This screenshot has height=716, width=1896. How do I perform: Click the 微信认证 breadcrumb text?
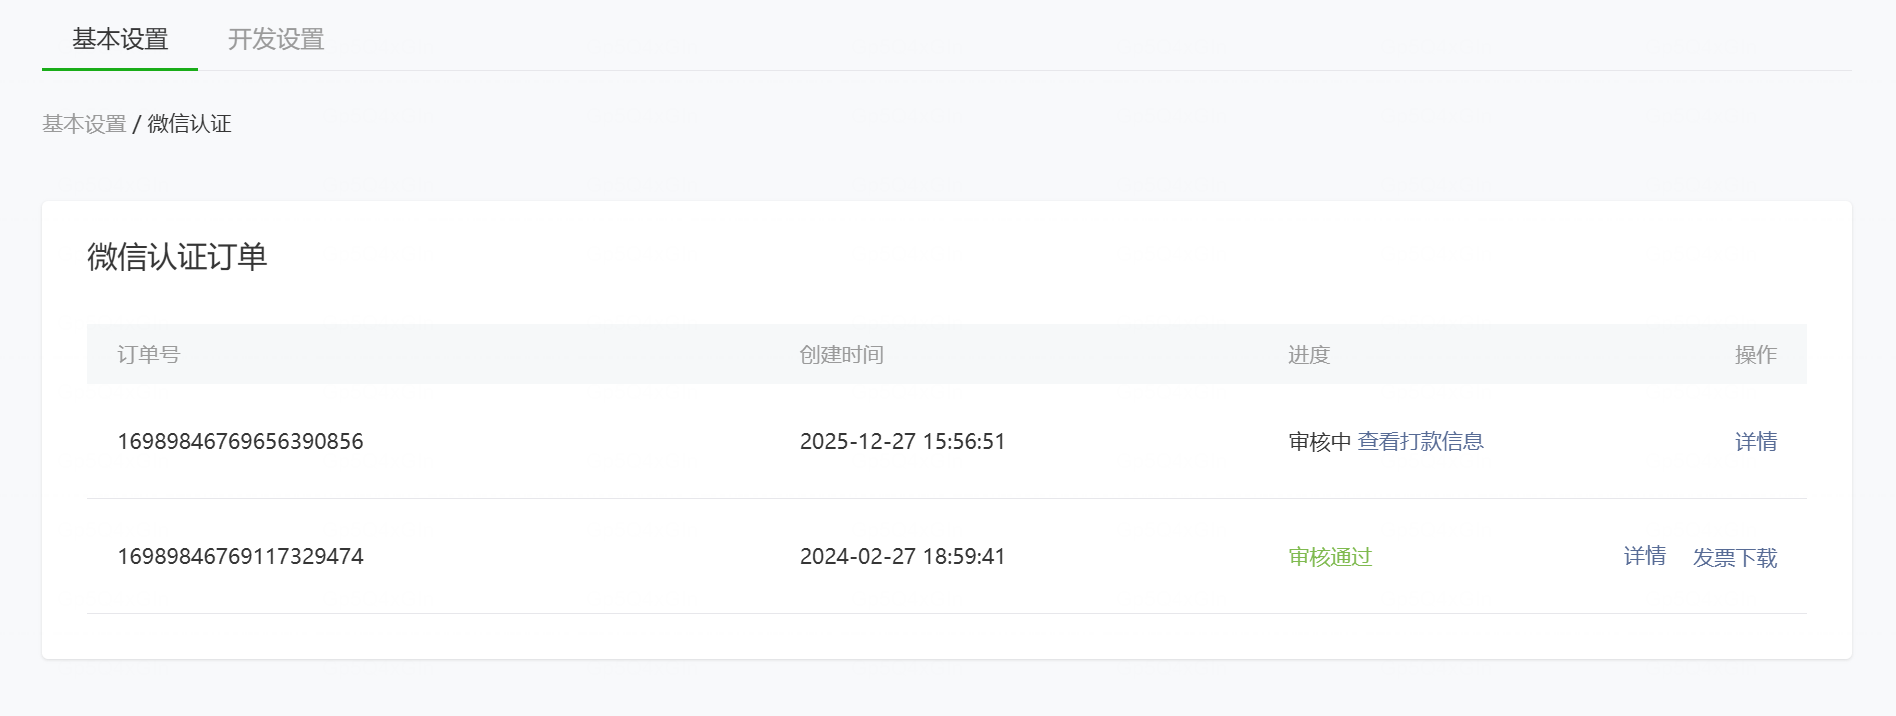190,124
